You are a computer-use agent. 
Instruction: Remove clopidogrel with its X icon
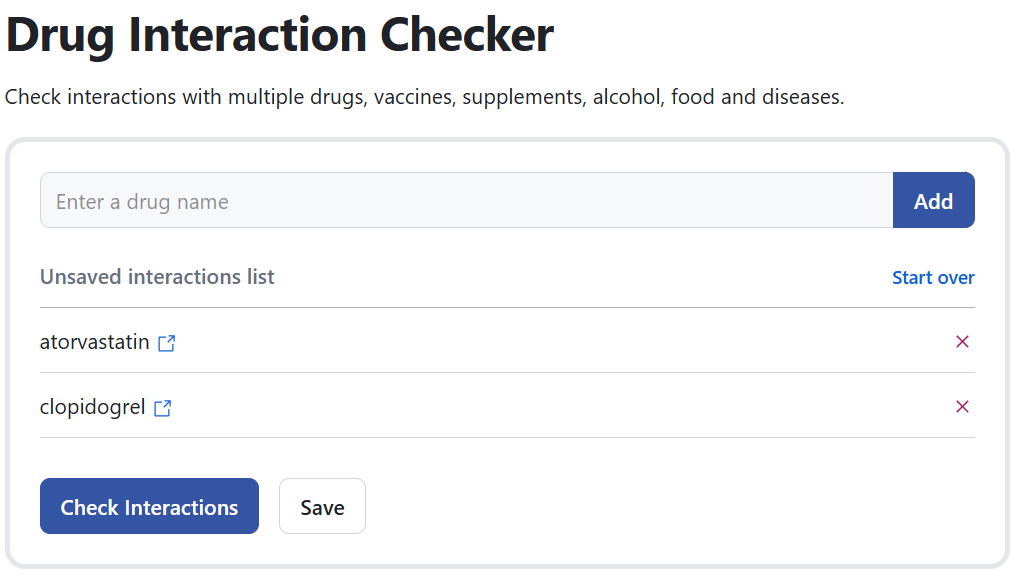[962, 407]
